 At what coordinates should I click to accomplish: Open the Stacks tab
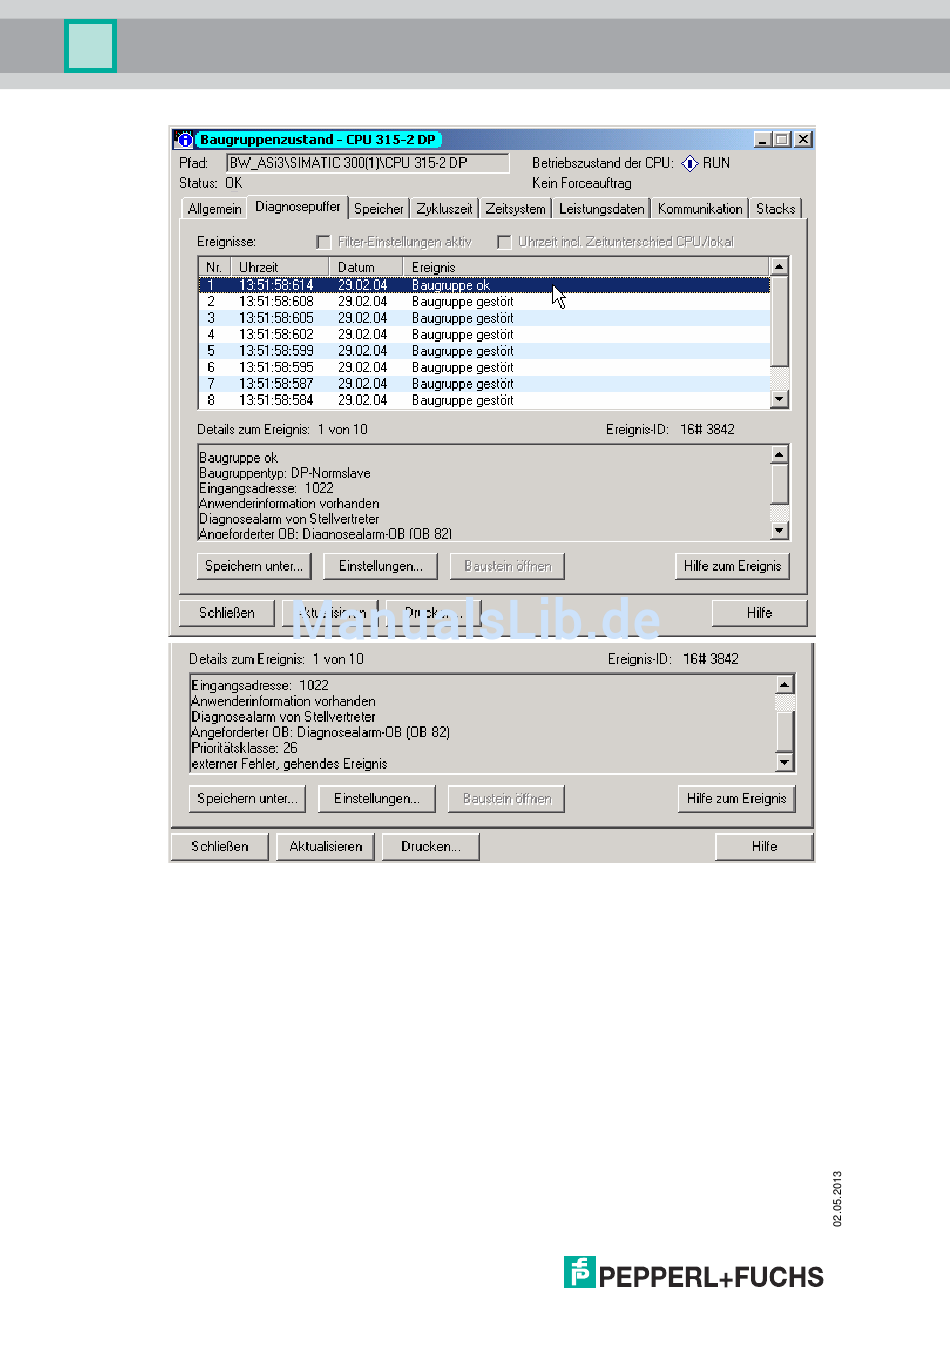776,209
